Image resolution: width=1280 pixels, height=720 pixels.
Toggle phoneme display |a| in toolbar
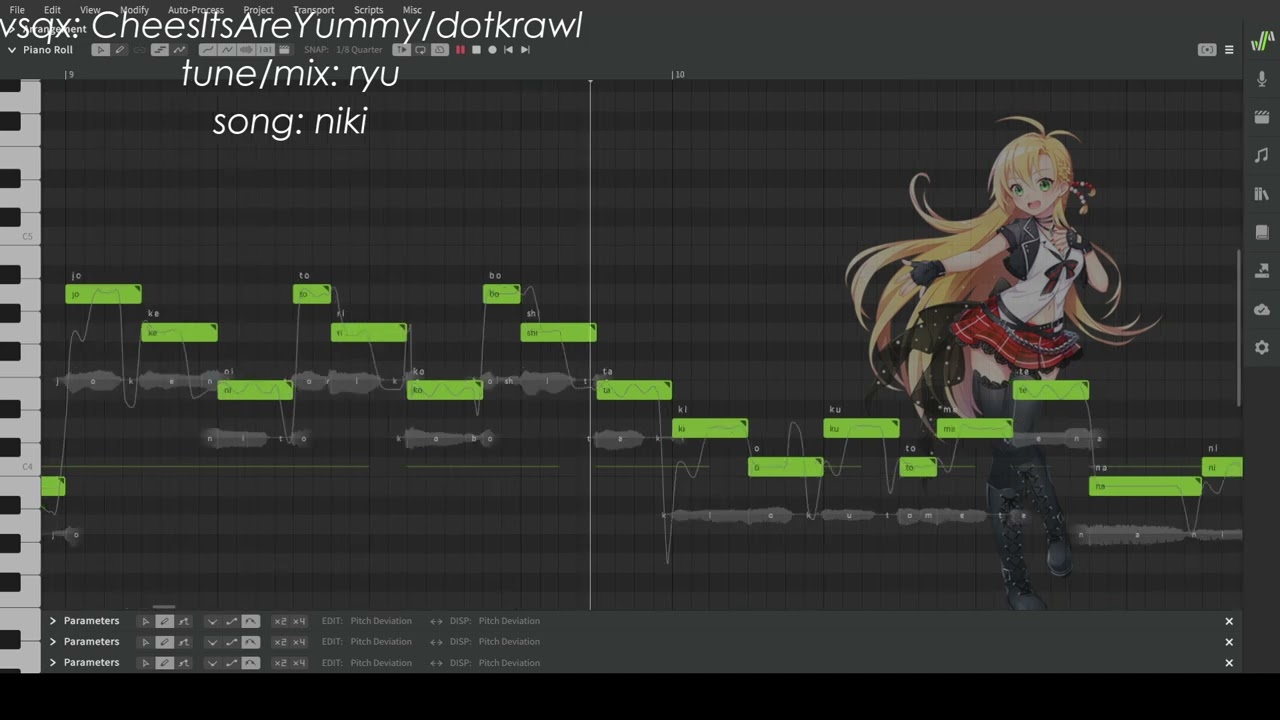point(266,50)
